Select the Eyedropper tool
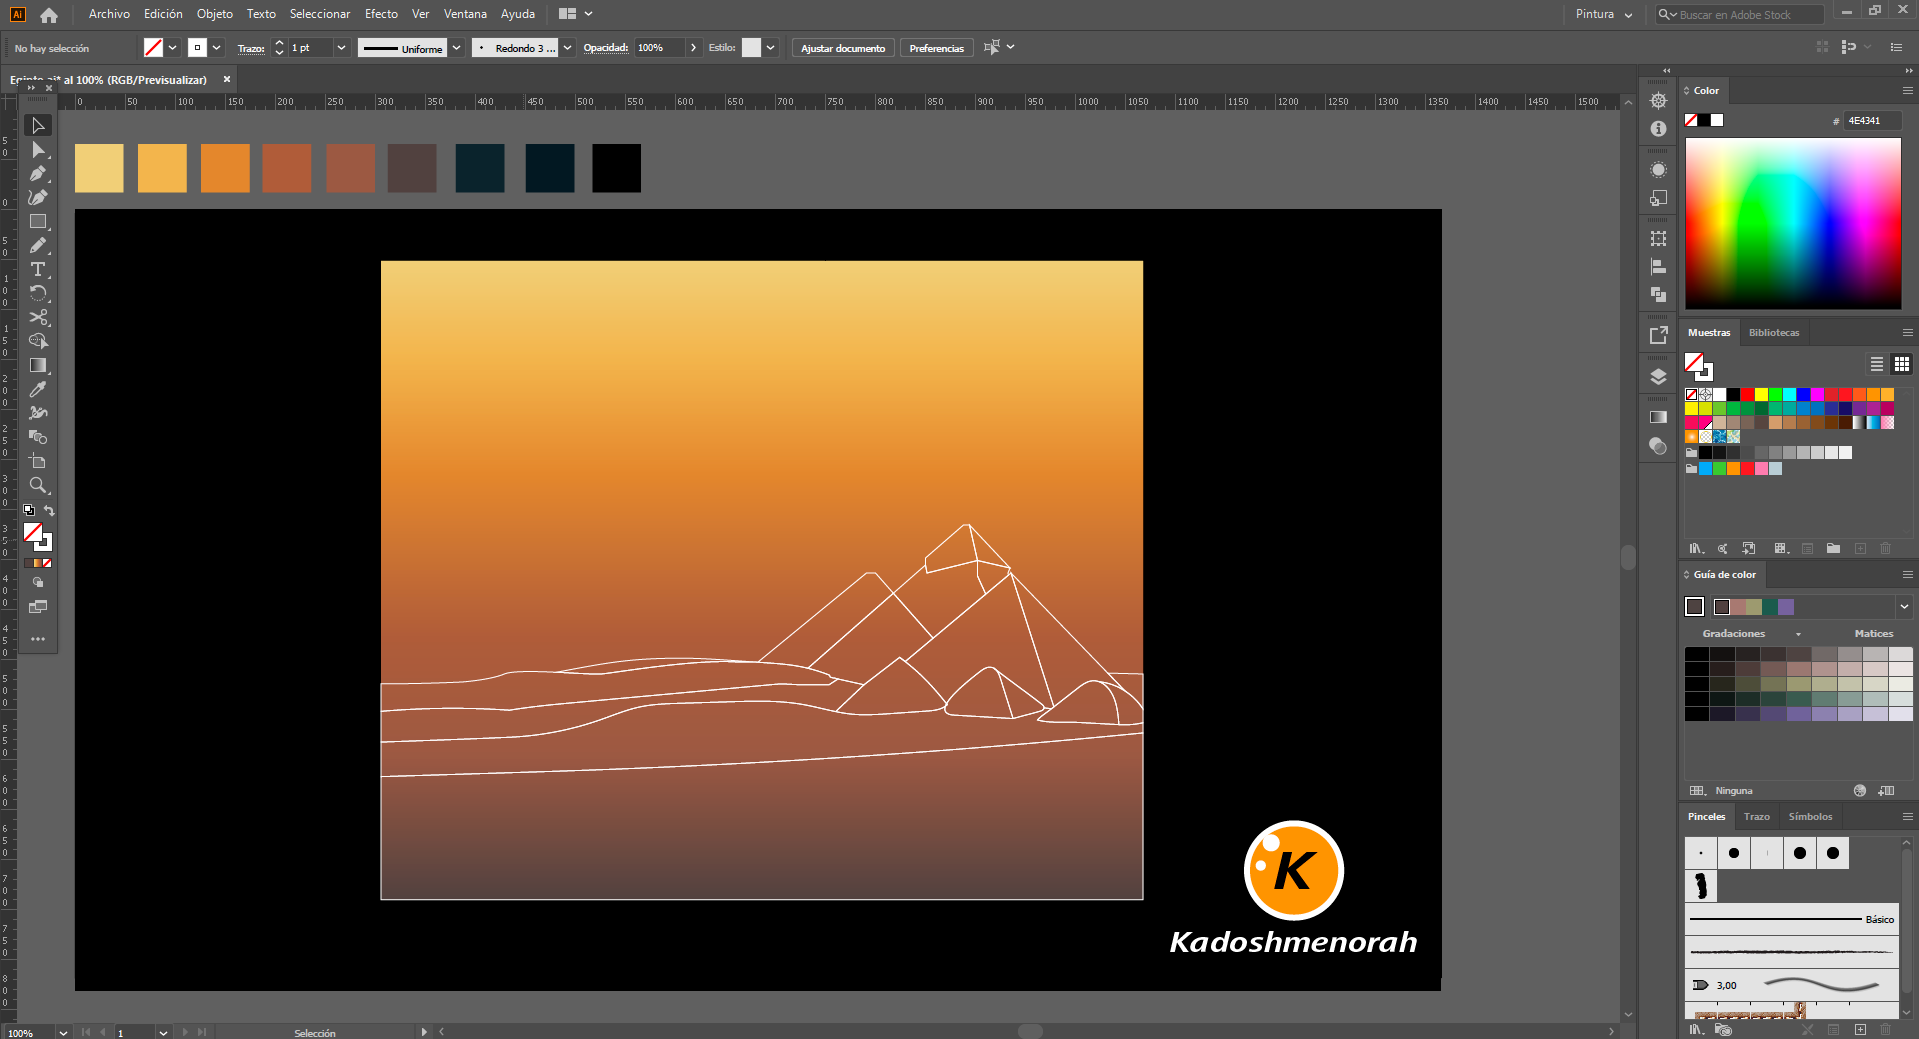Image resolution: width=1919 pixels, height=1039 pixels. pos(38,389)
